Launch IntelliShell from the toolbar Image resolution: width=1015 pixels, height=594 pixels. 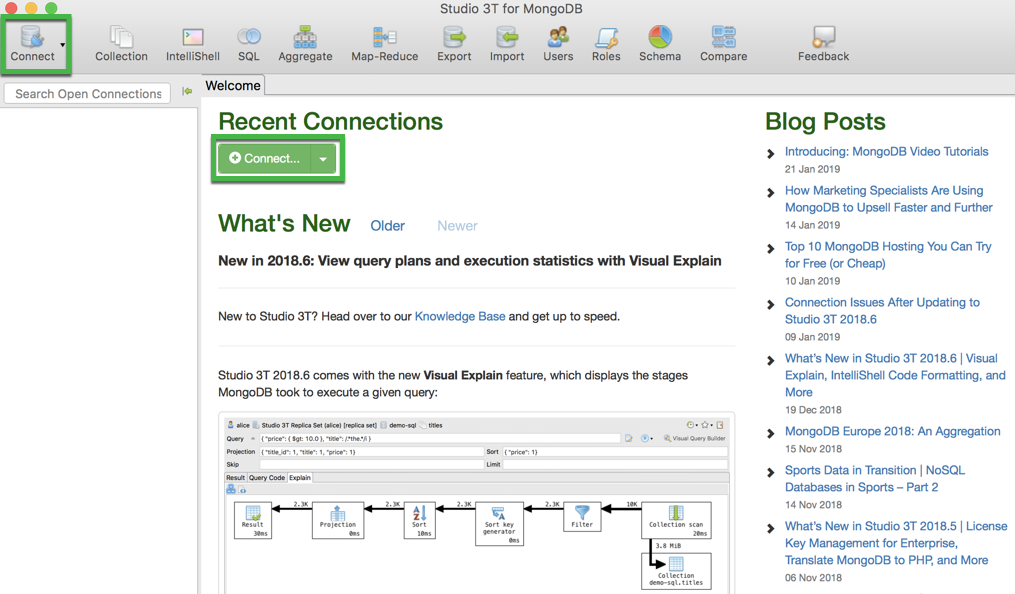tap(193, 43)
